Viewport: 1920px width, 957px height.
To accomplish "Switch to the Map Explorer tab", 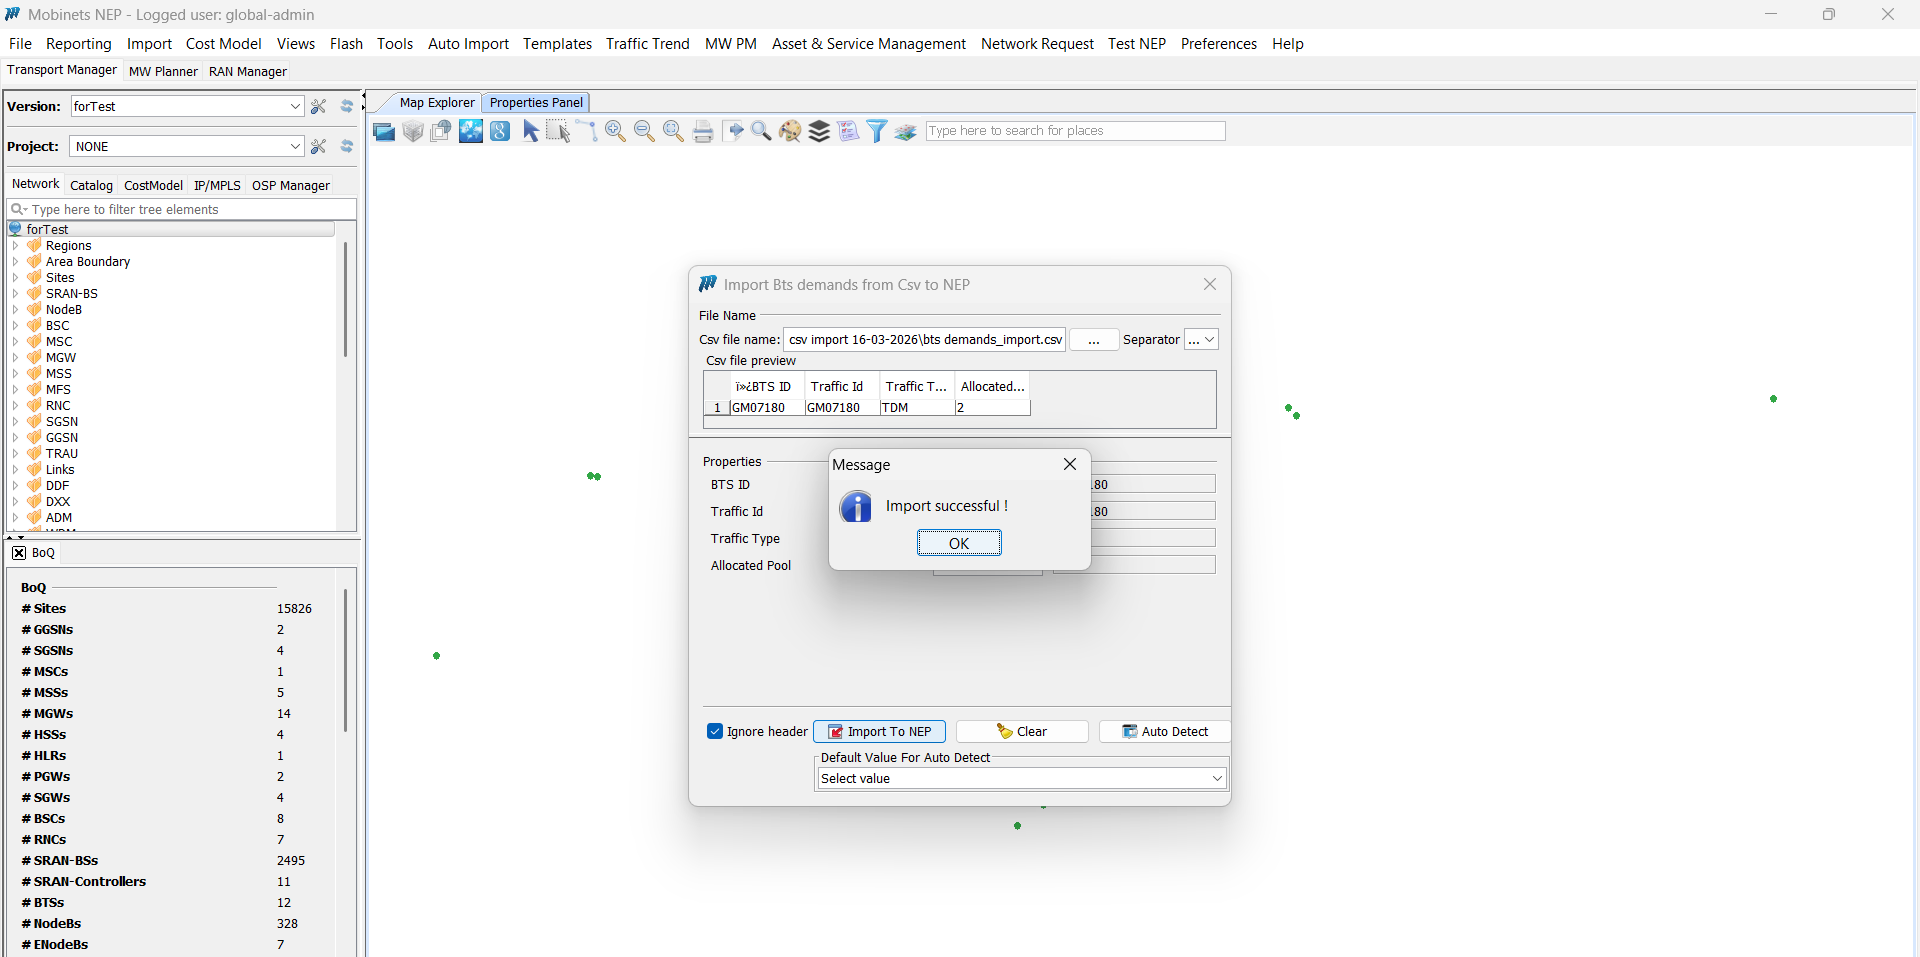I will [436, 103].
